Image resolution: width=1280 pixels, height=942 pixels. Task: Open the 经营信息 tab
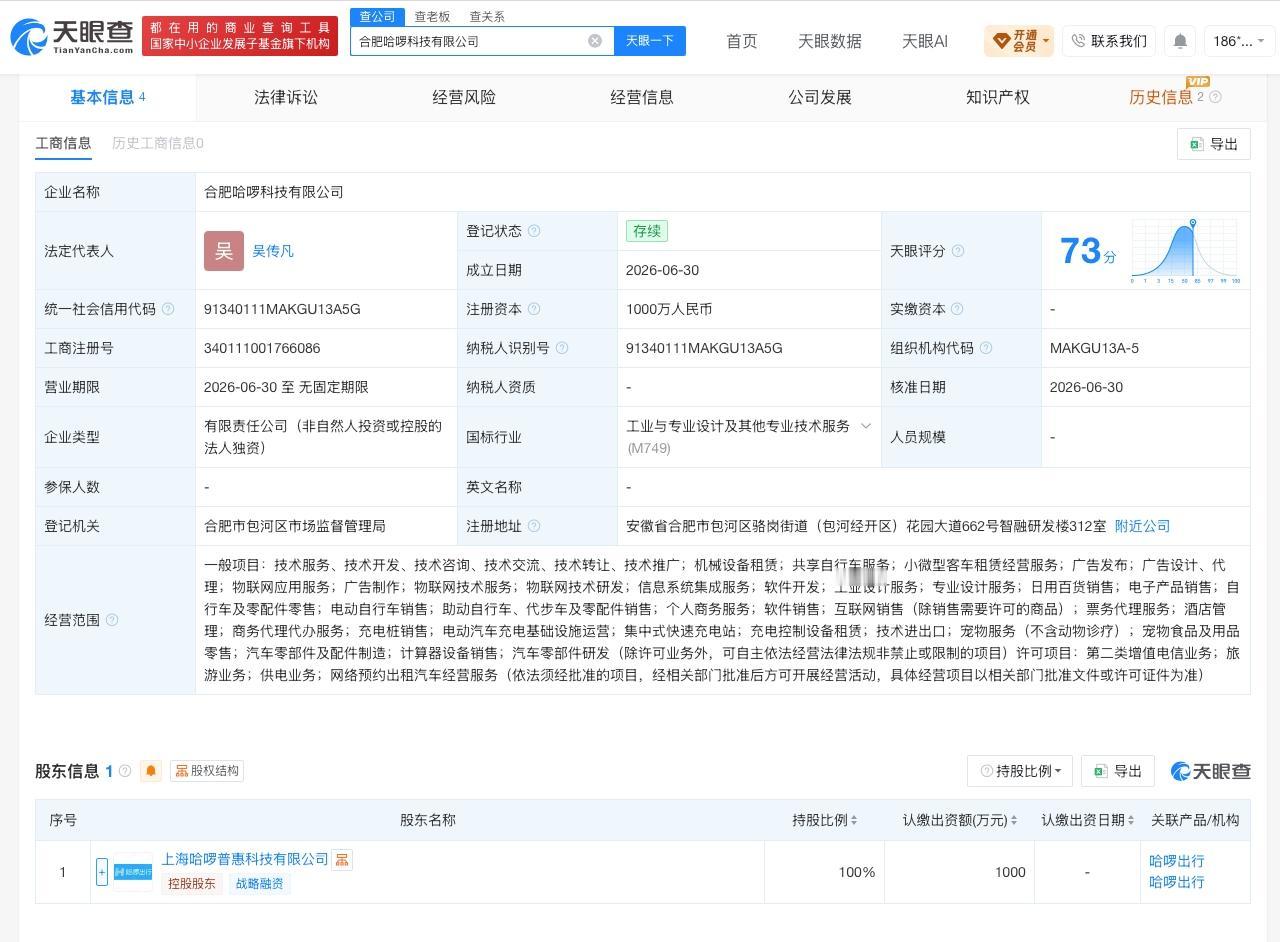pos(642,97)
